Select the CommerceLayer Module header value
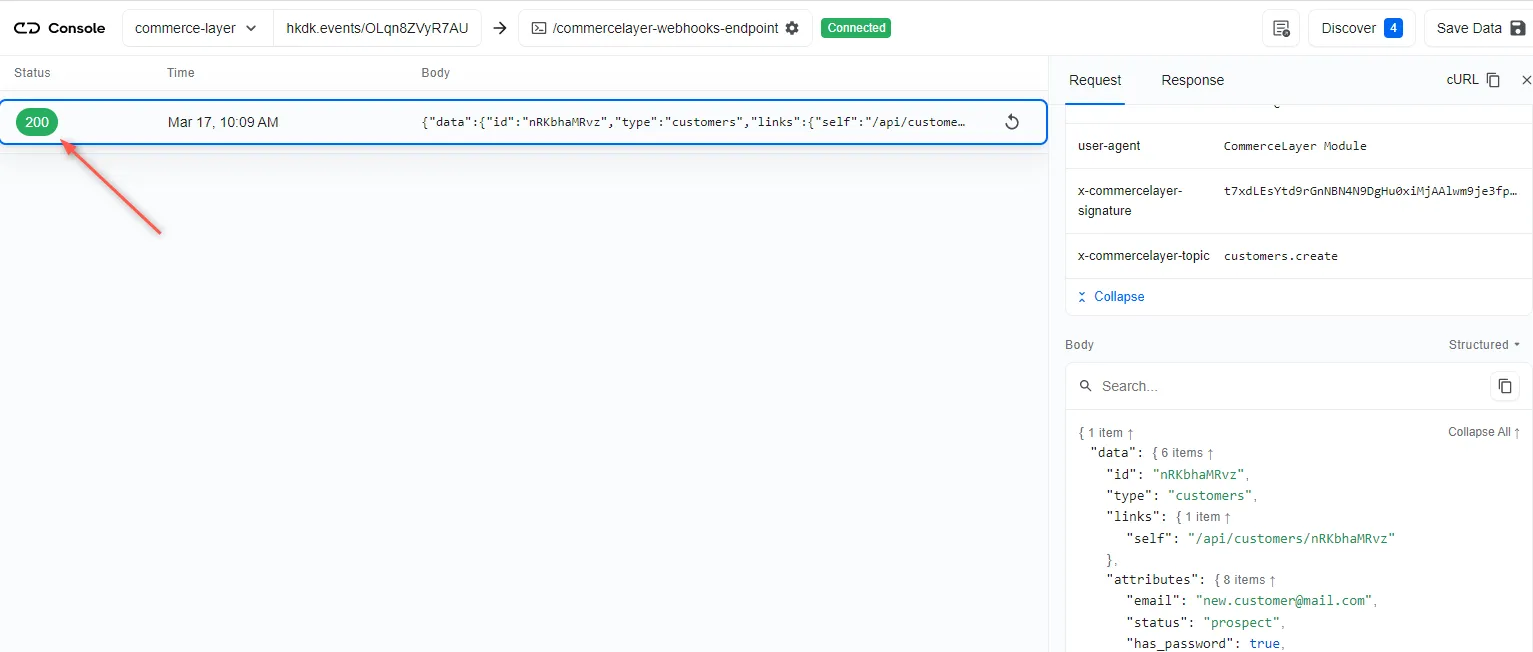Viewport: 1533px width, 652px height. coord(1295,146)
